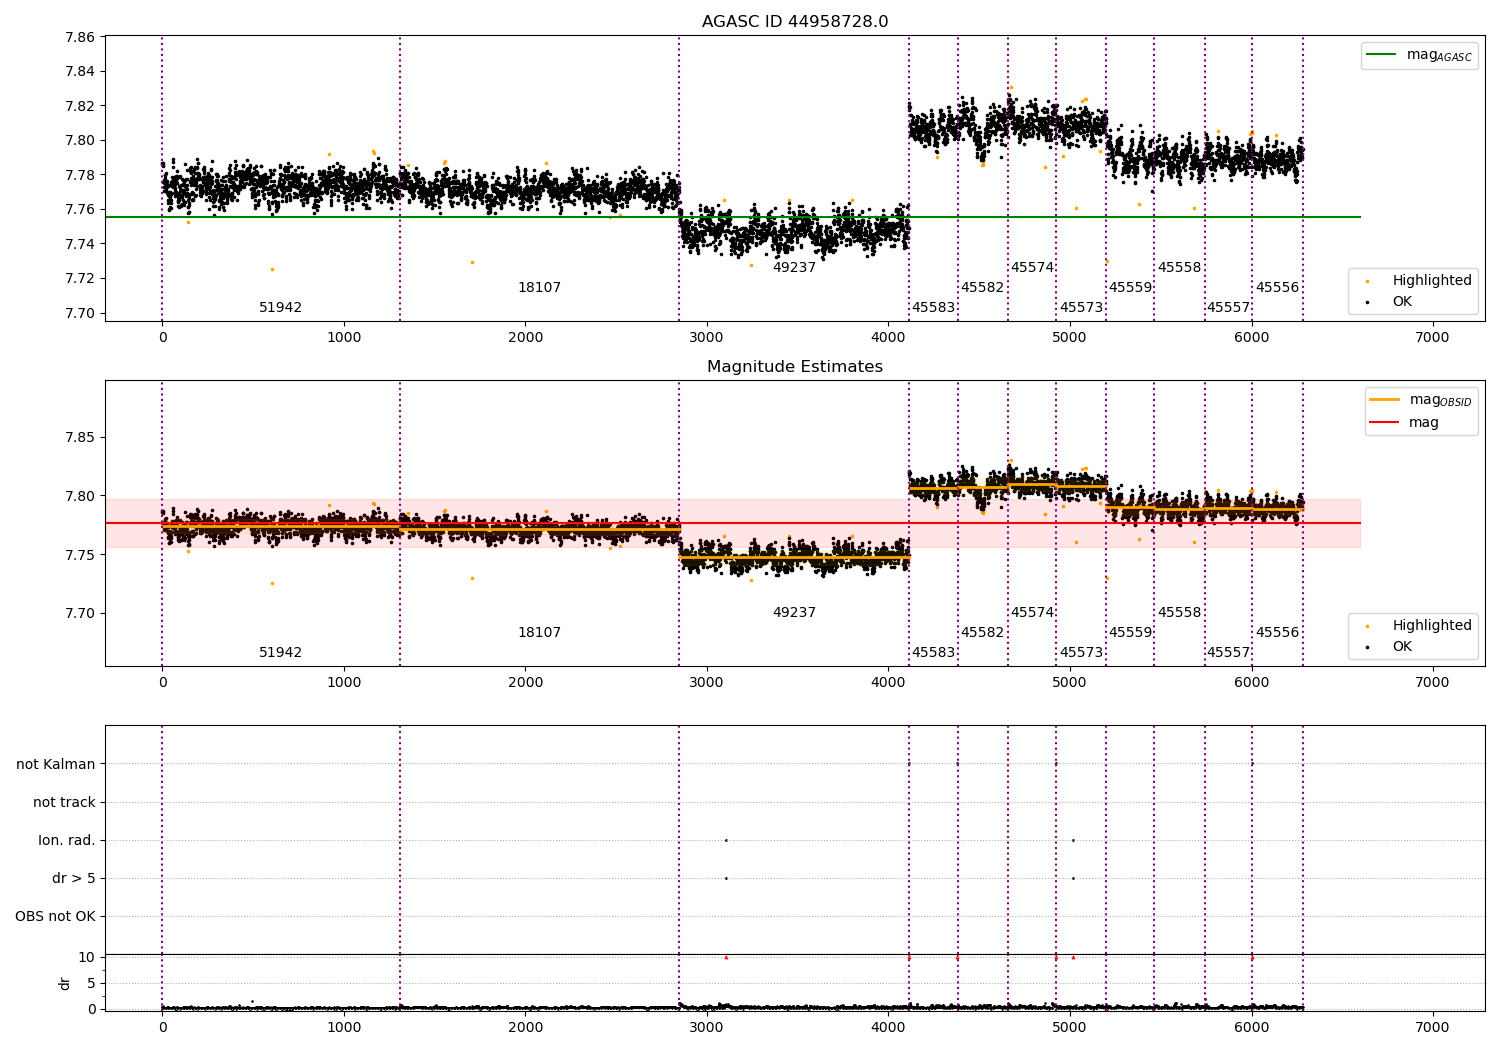Click obsid label 45574 in Magnitude Estimates plot
Image resolution: width=1500 pixels, height=1050 pixels.
1032,613
